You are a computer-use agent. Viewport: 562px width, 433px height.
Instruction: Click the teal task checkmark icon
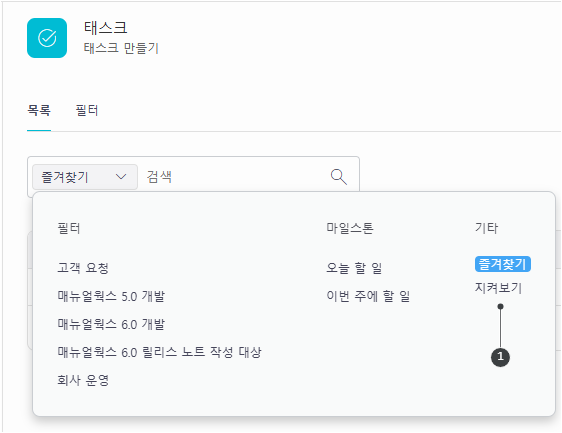pos(47,38)
